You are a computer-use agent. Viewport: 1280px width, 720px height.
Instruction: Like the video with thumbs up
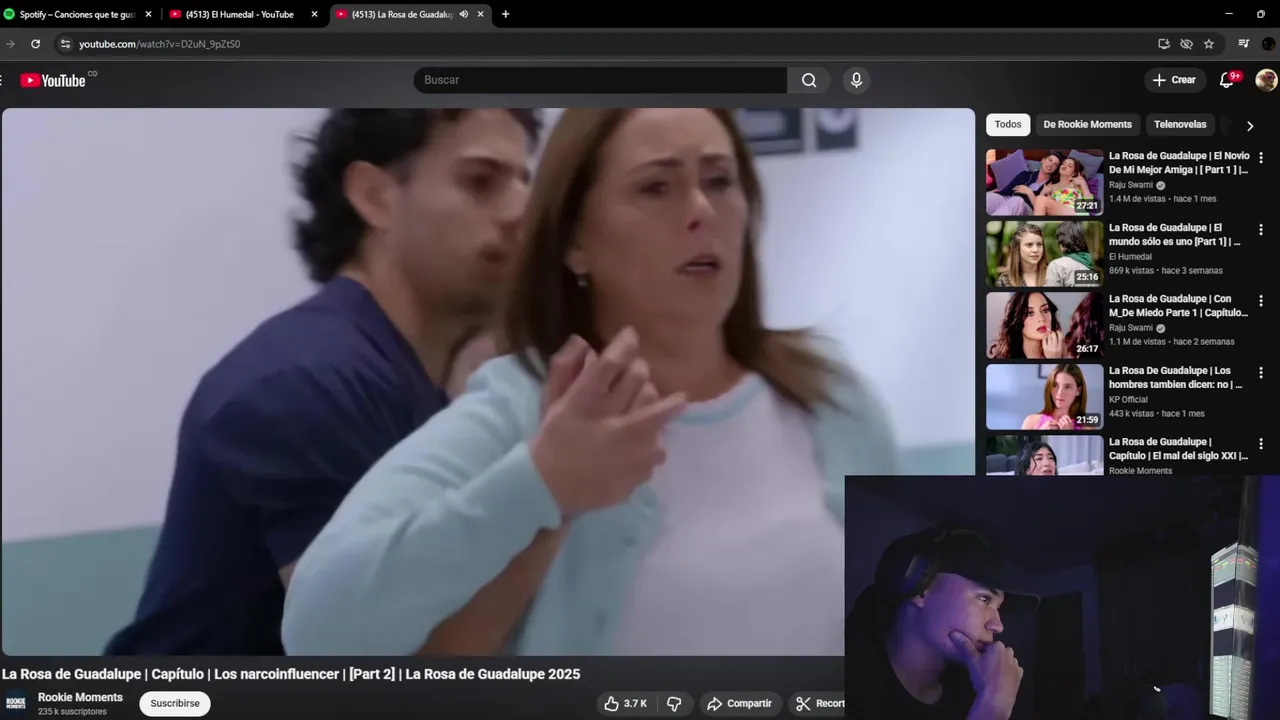point(625,704)
